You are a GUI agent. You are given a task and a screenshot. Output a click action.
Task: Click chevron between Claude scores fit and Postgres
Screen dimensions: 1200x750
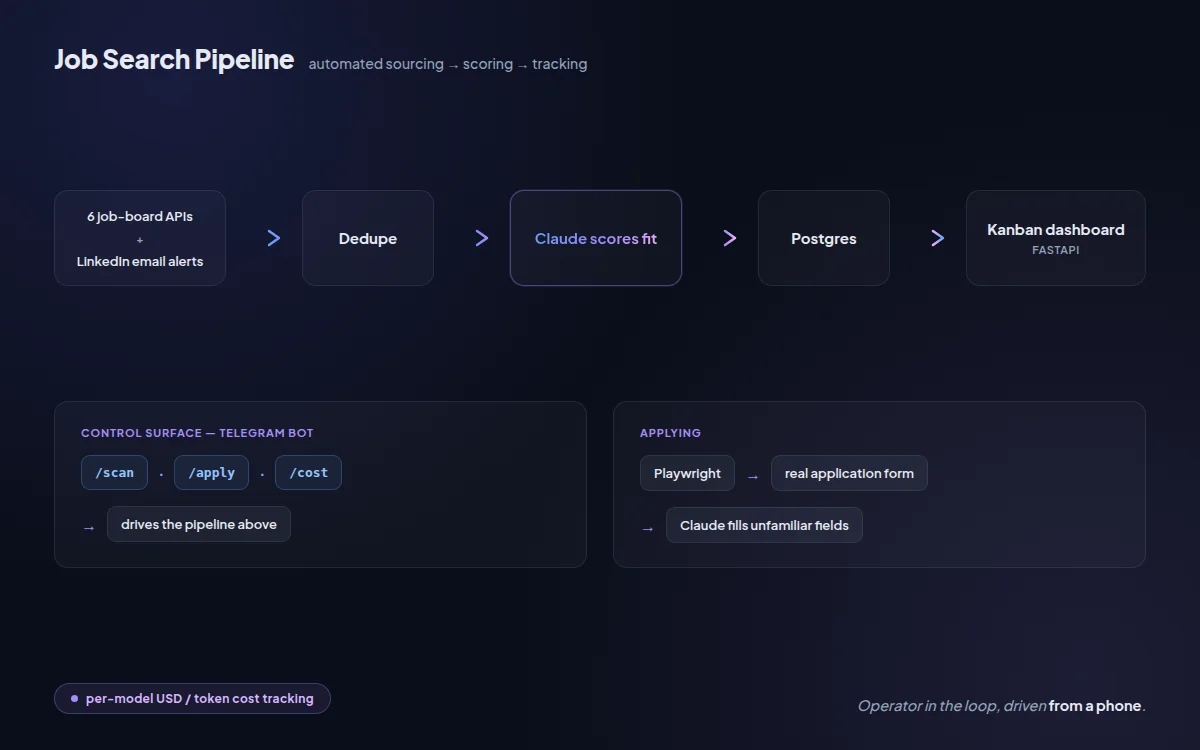pyautogui.click(x=730, y=238)
